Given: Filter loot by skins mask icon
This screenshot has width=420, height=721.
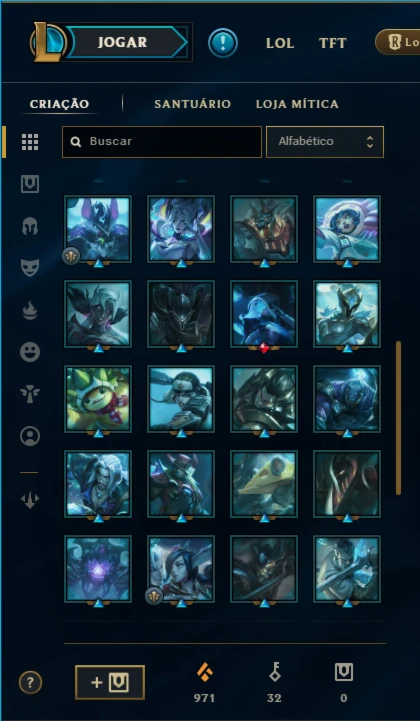Looking at the screenshot, I should tap(30, 267).
